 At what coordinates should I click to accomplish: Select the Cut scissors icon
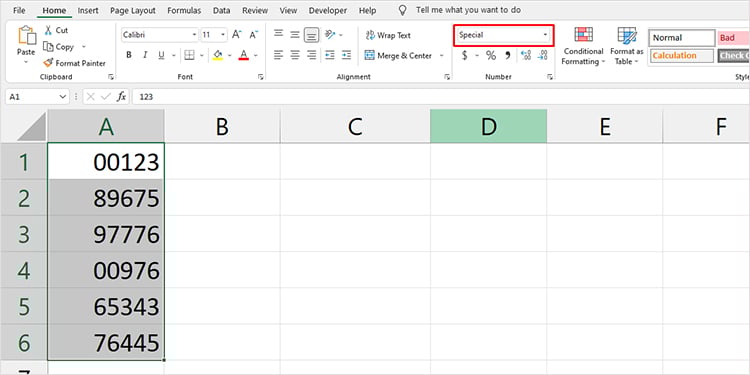click(x=48, y=30)
